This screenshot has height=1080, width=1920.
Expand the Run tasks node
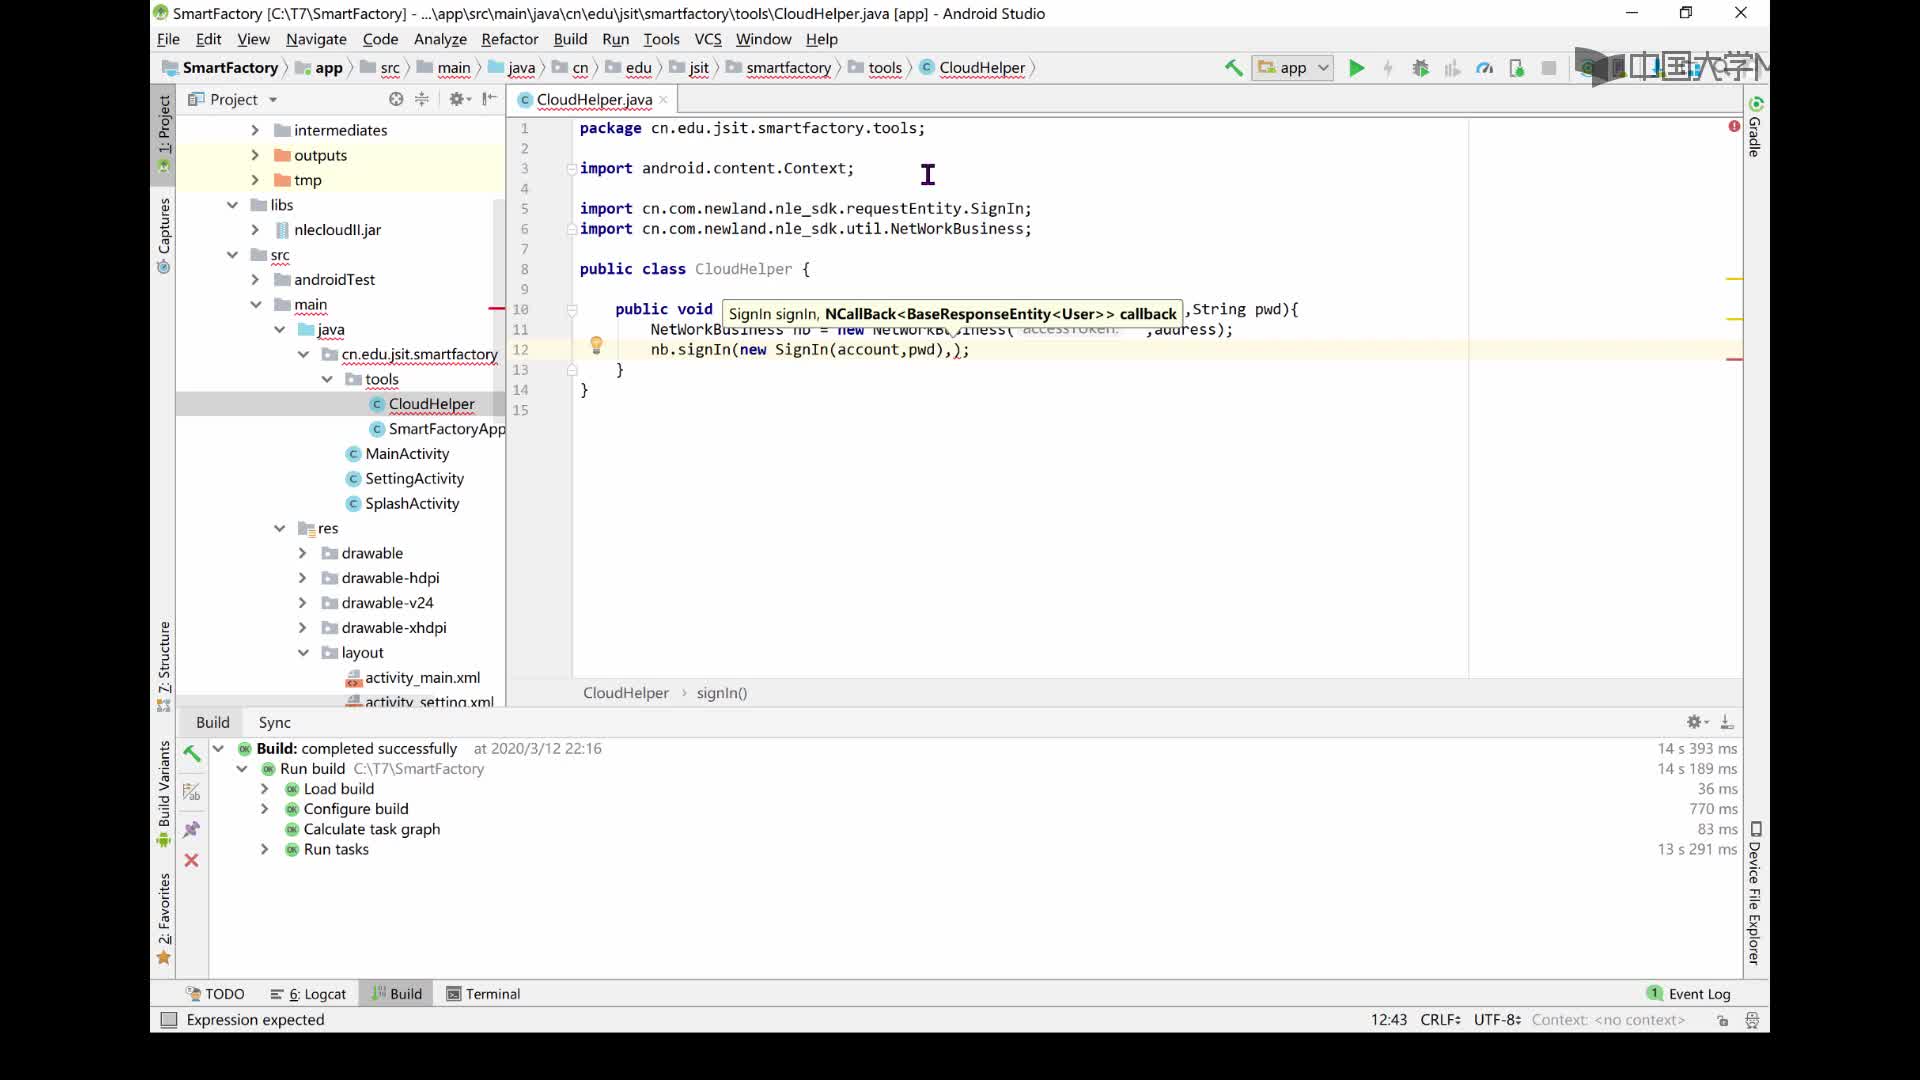tap(264, 849)
